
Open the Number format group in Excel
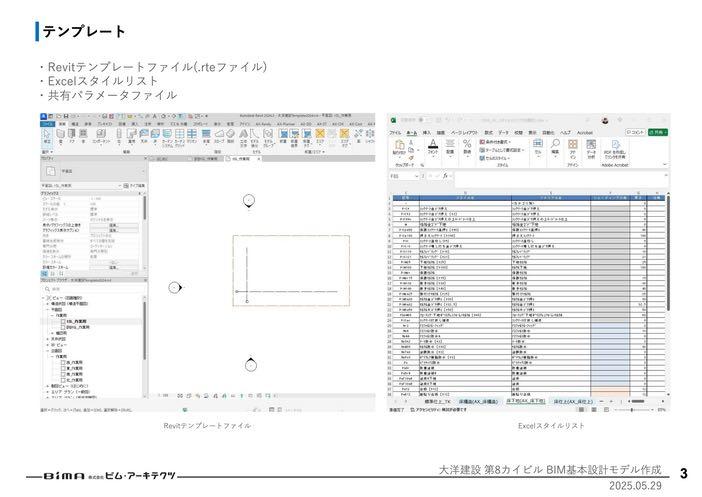467,147
